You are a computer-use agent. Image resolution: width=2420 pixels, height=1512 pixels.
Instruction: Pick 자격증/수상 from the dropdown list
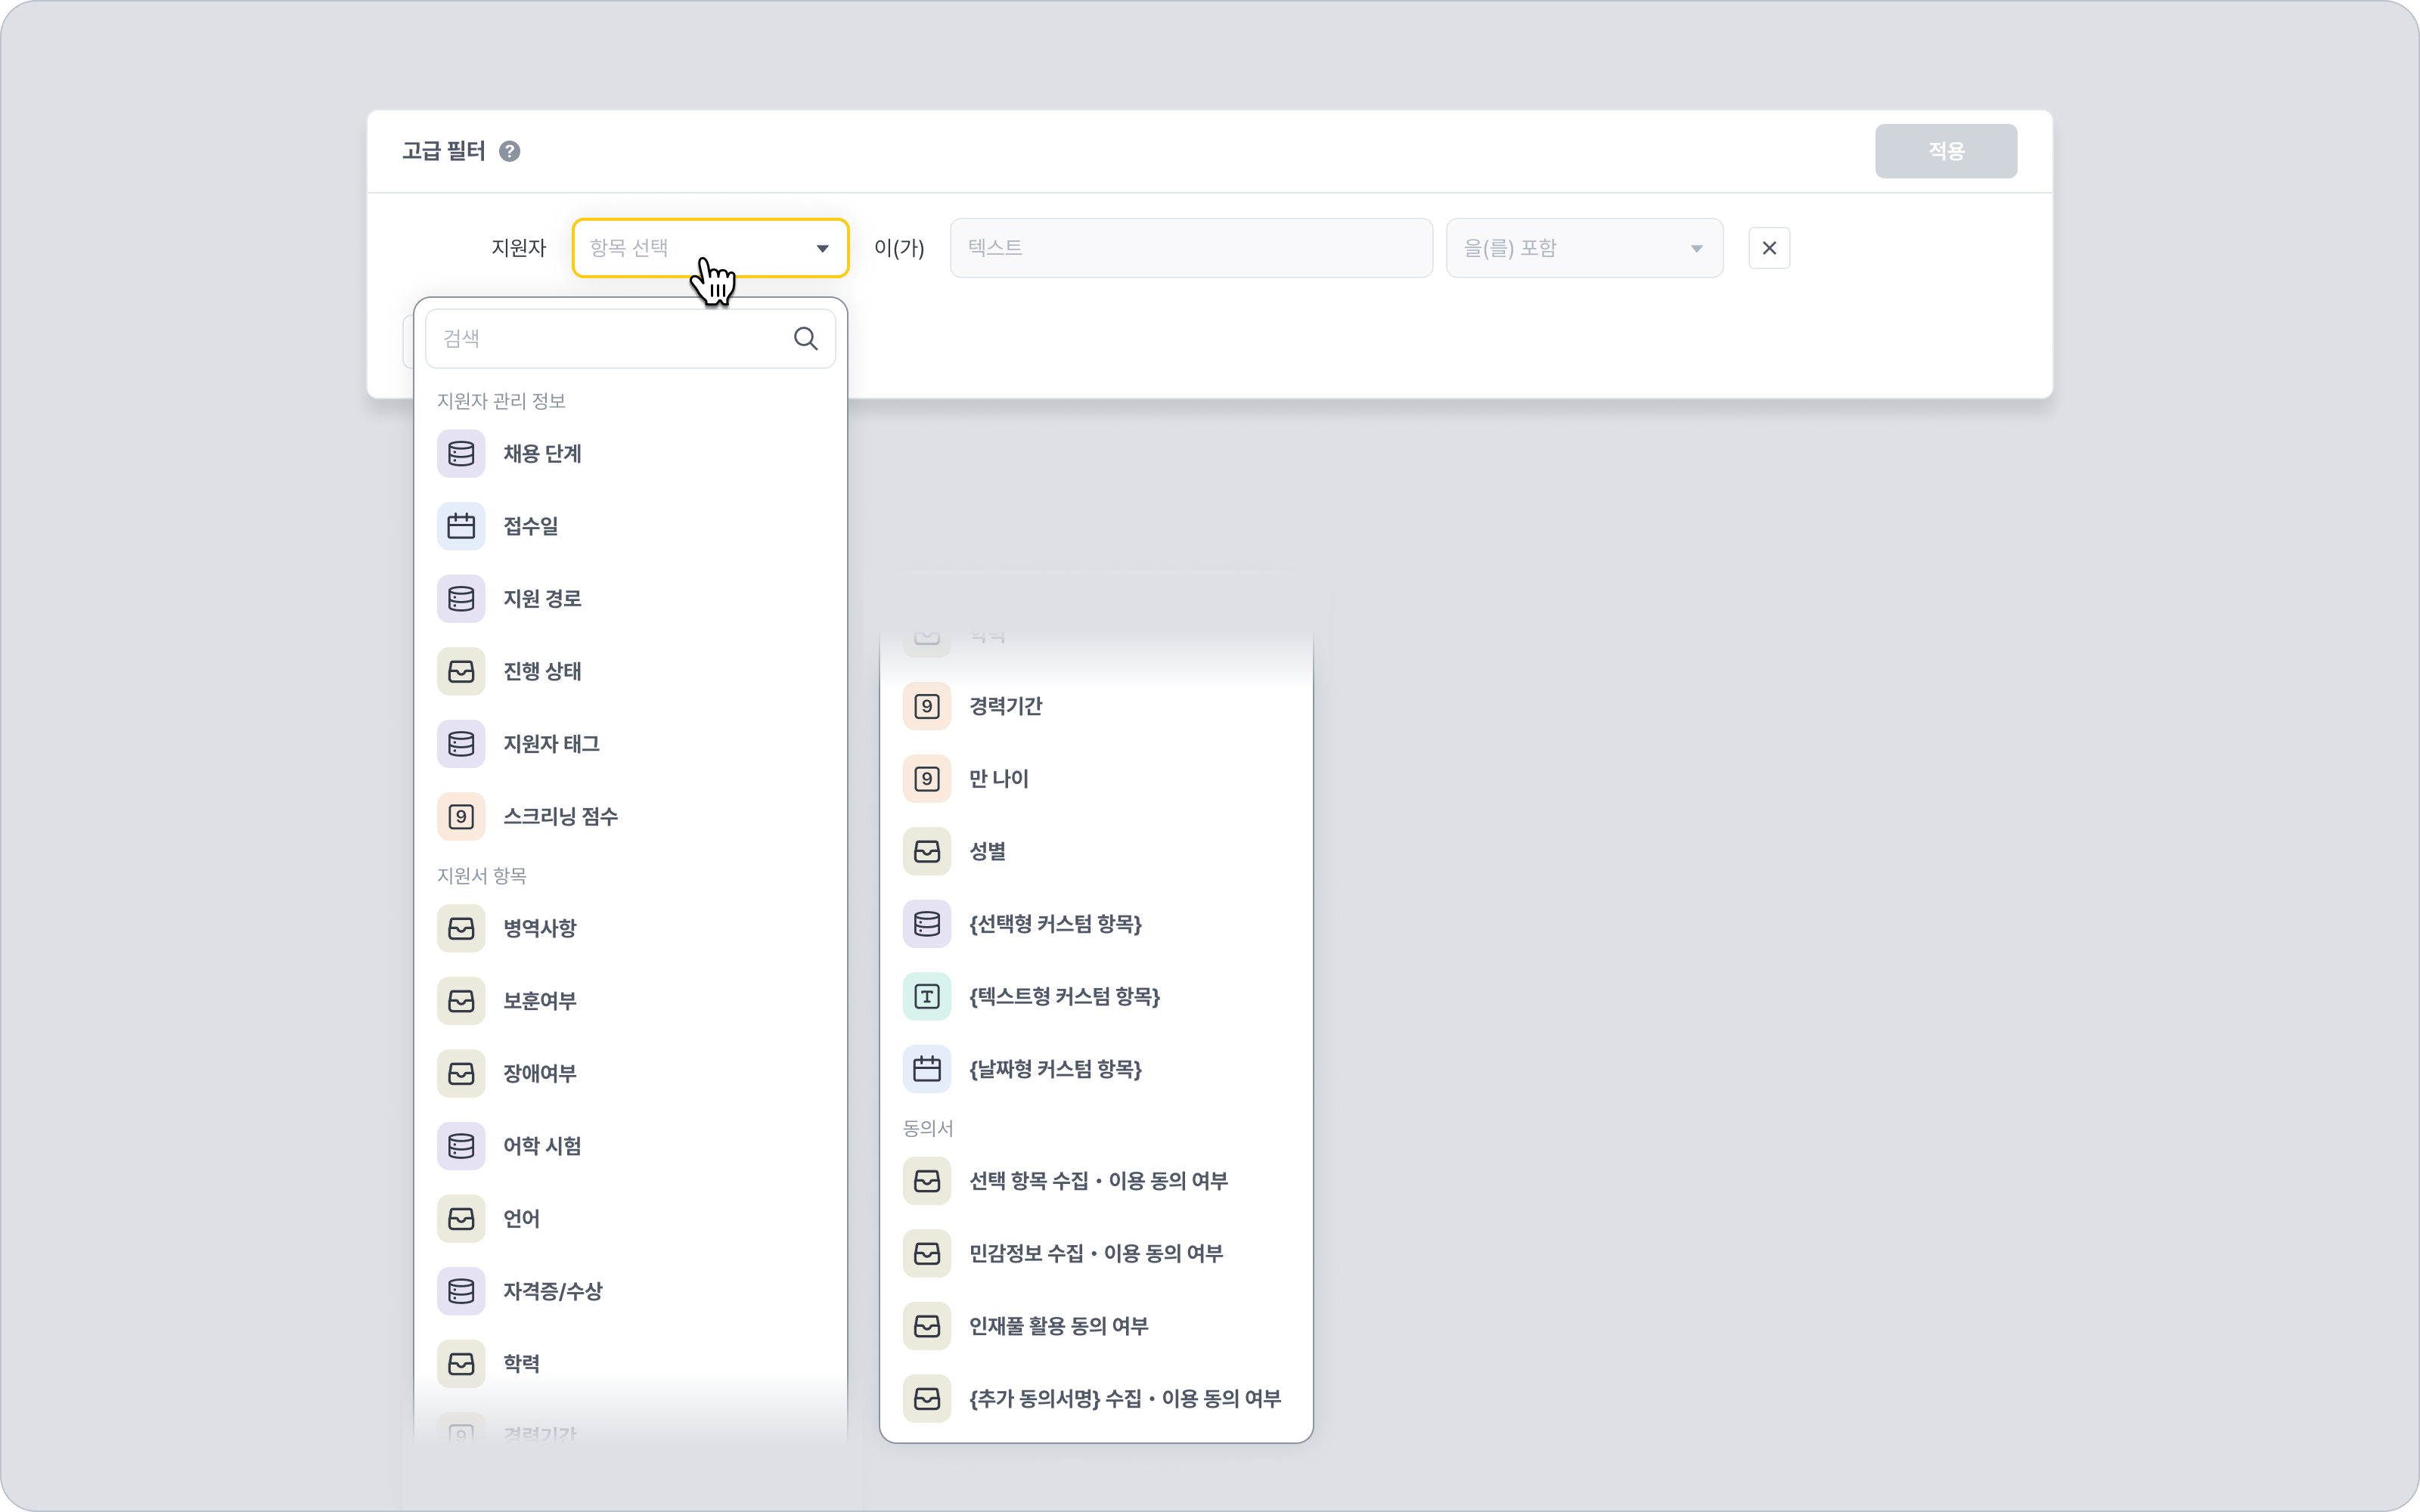click(x=552, y=1291)
